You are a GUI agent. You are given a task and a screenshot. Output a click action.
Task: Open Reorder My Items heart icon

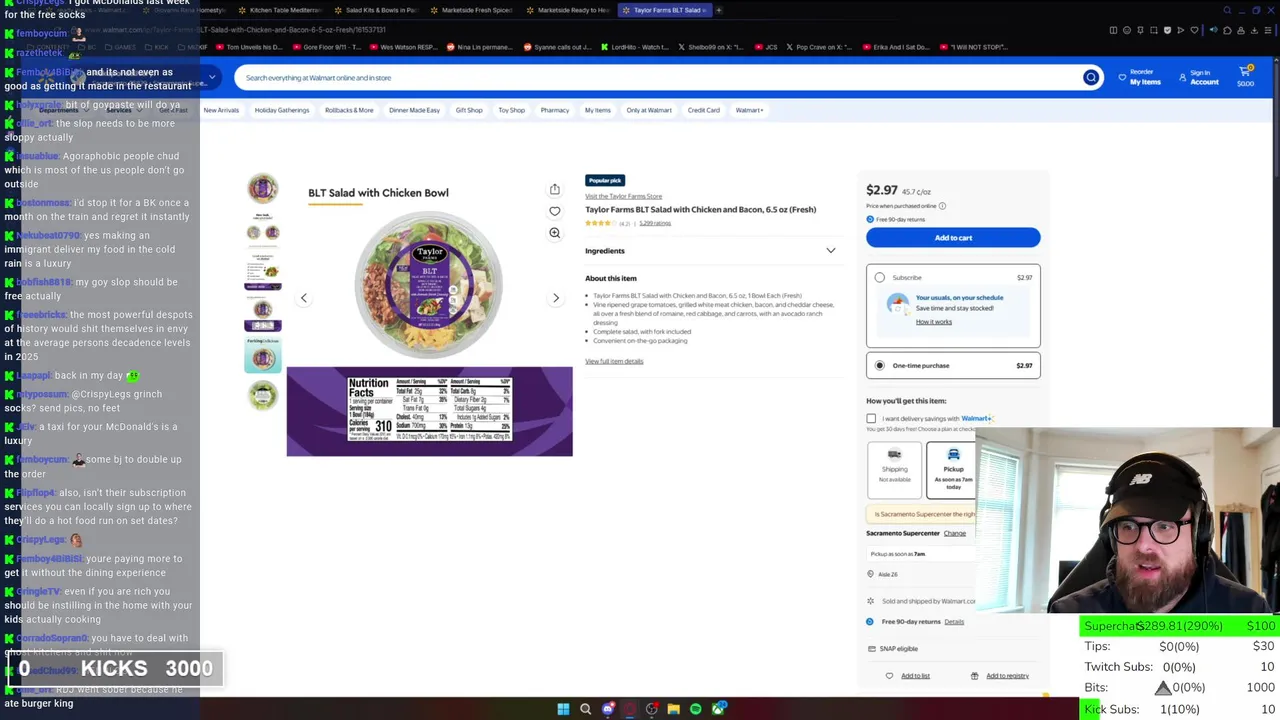pyautogui.click(x=1123, y=77)
